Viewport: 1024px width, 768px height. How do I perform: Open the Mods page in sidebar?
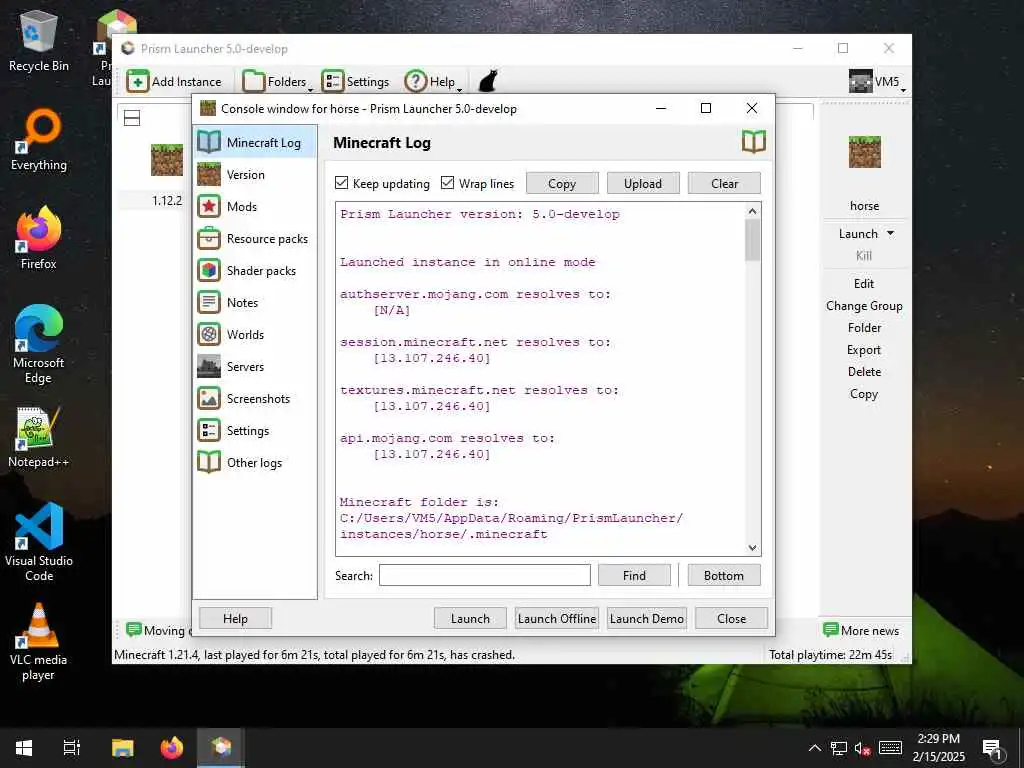pyautogui.click(x=255, y=206)
